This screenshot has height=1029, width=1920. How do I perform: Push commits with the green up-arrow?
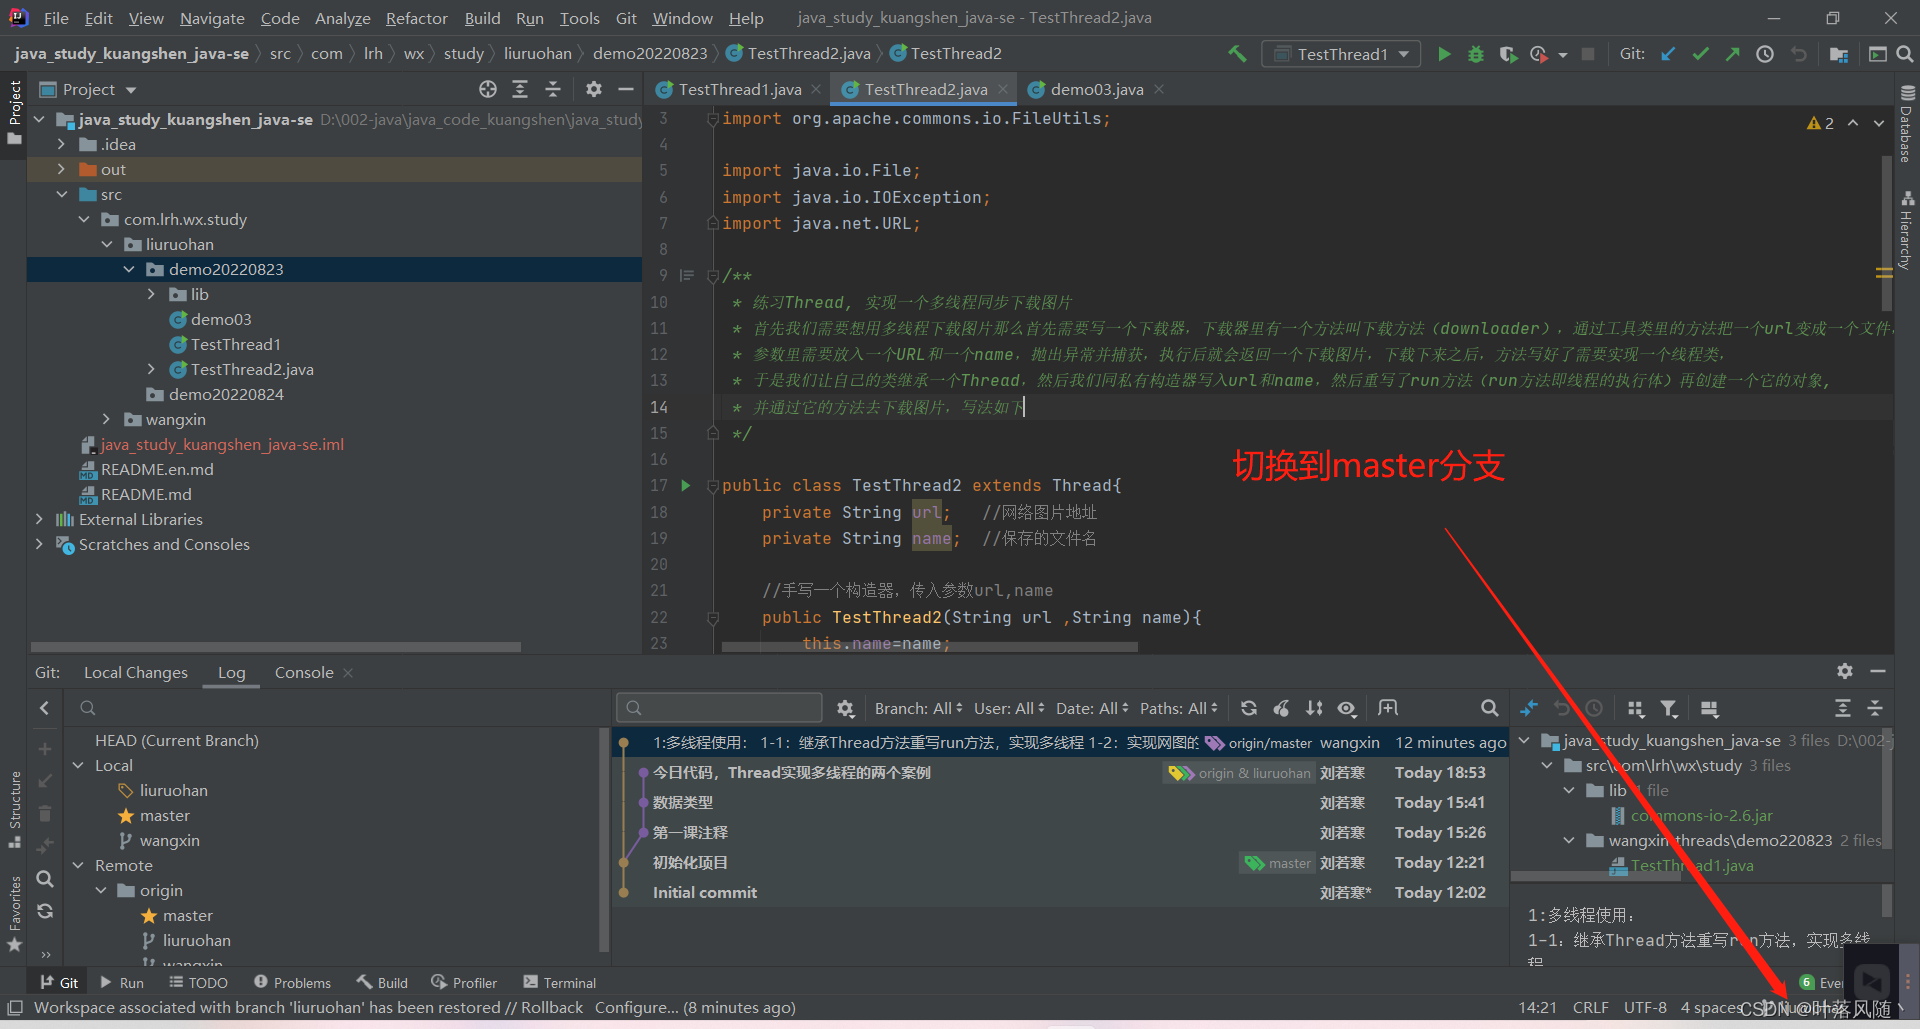pyautogui.click(x=1732, y=54)
